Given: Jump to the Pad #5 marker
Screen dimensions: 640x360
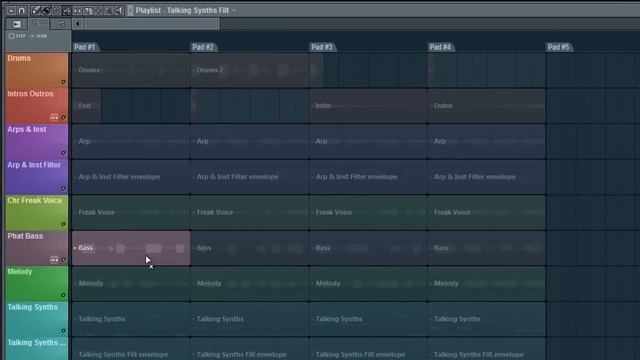Looking at the screenshot, I should click(559, 47).
